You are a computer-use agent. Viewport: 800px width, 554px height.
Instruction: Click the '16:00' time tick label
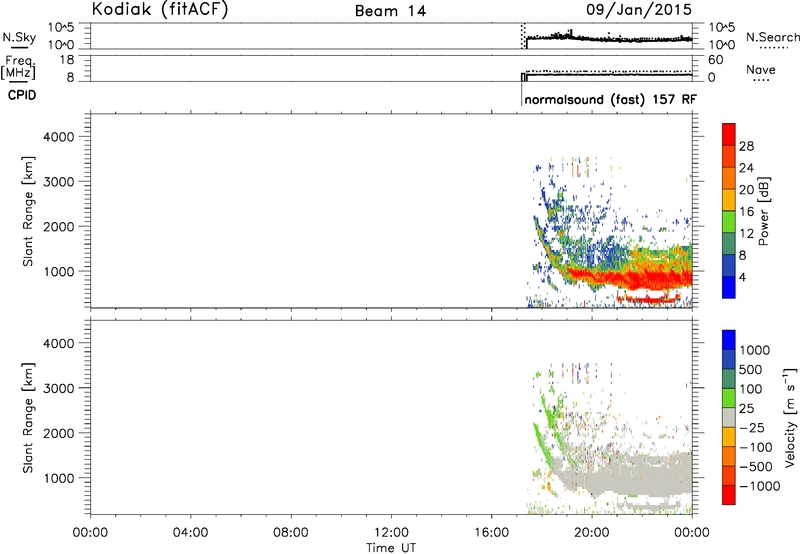click(491, 533)
